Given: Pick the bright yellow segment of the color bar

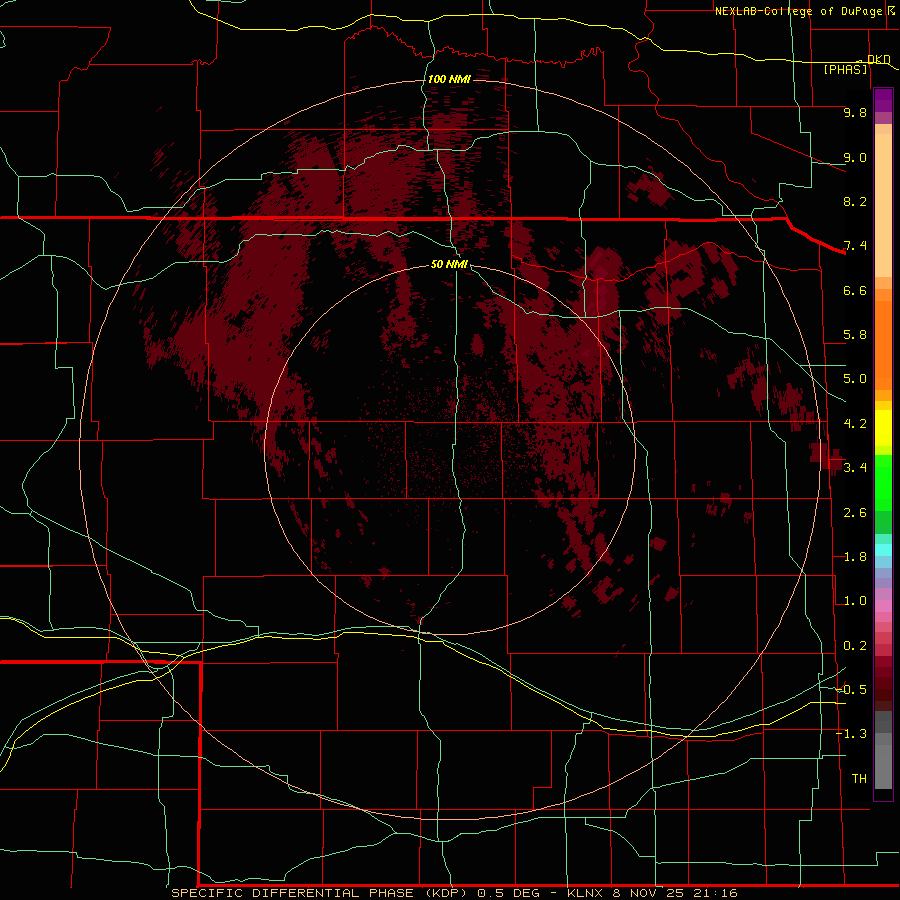Looking at the screenshot, I should pyautogui.click(x=883, y=428).
